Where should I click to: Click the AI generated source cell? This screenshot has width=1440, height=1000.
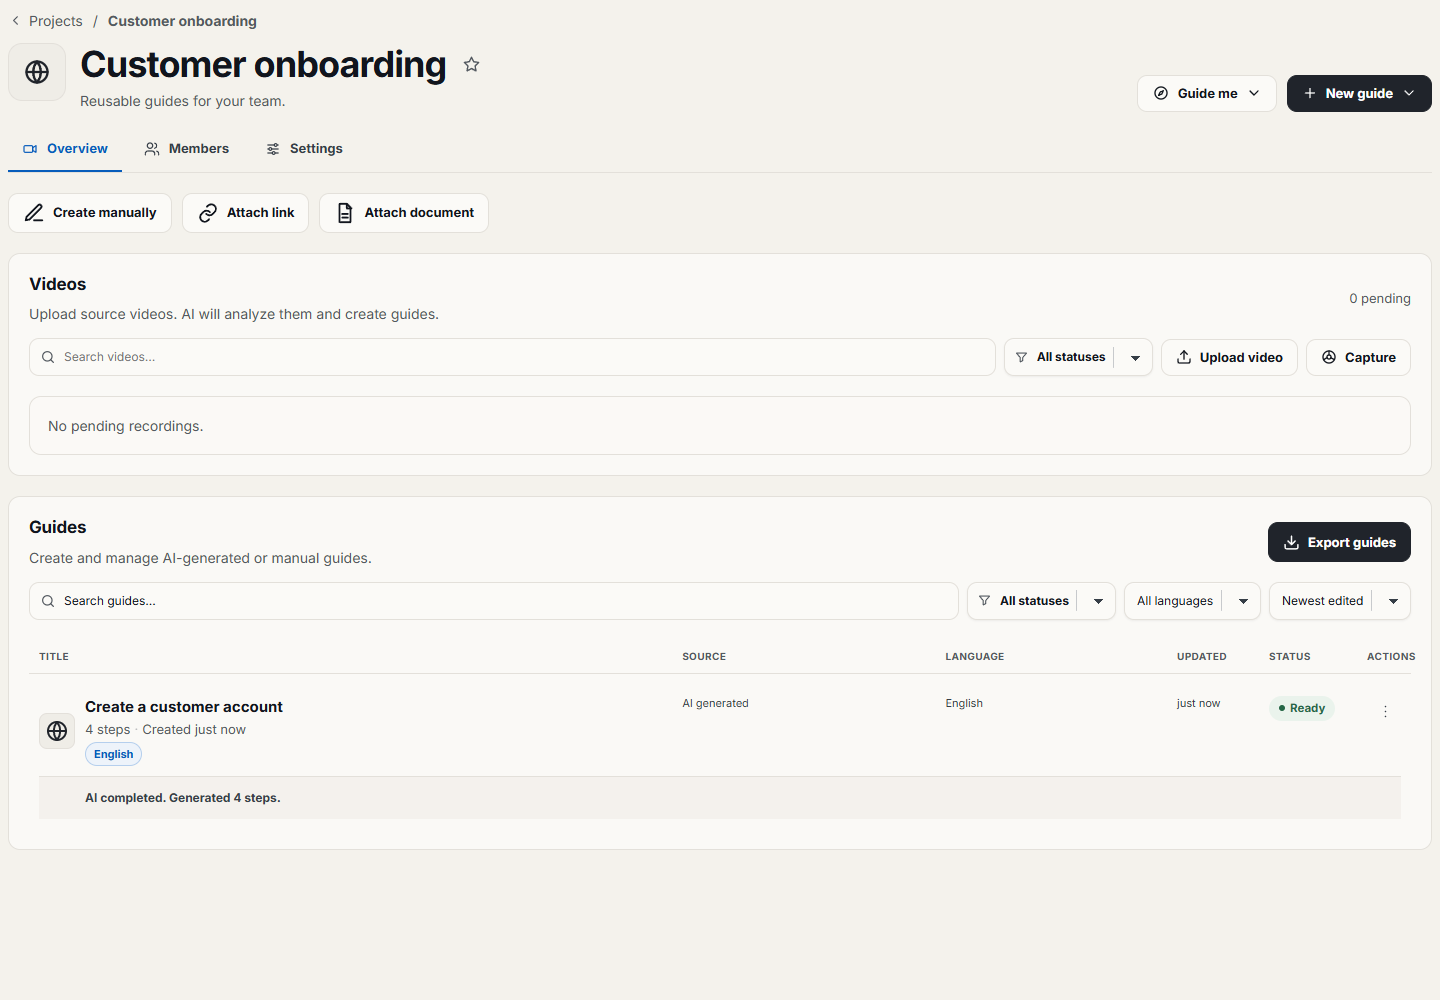pyautogui.click(x=715, y=703)
